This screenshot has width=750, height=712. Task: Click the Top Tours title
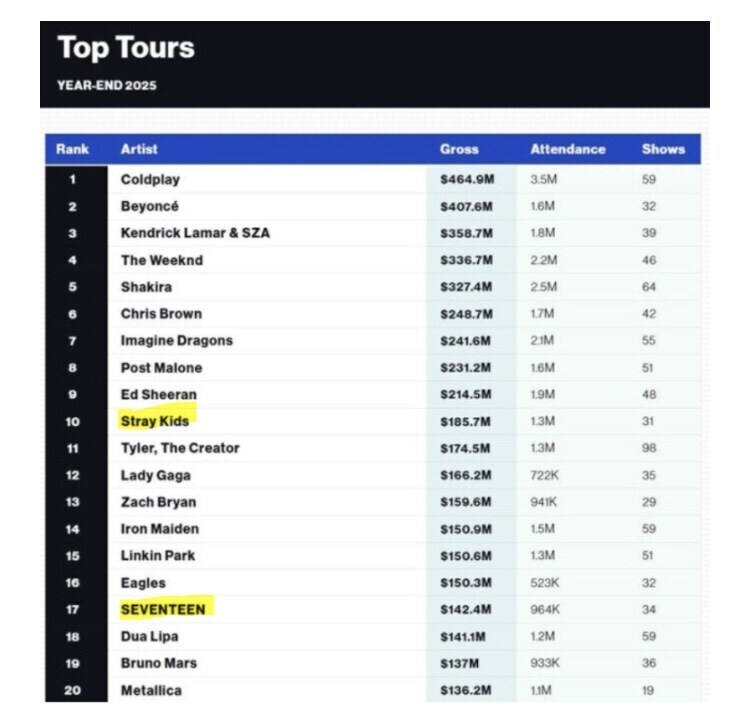(126, 48)
